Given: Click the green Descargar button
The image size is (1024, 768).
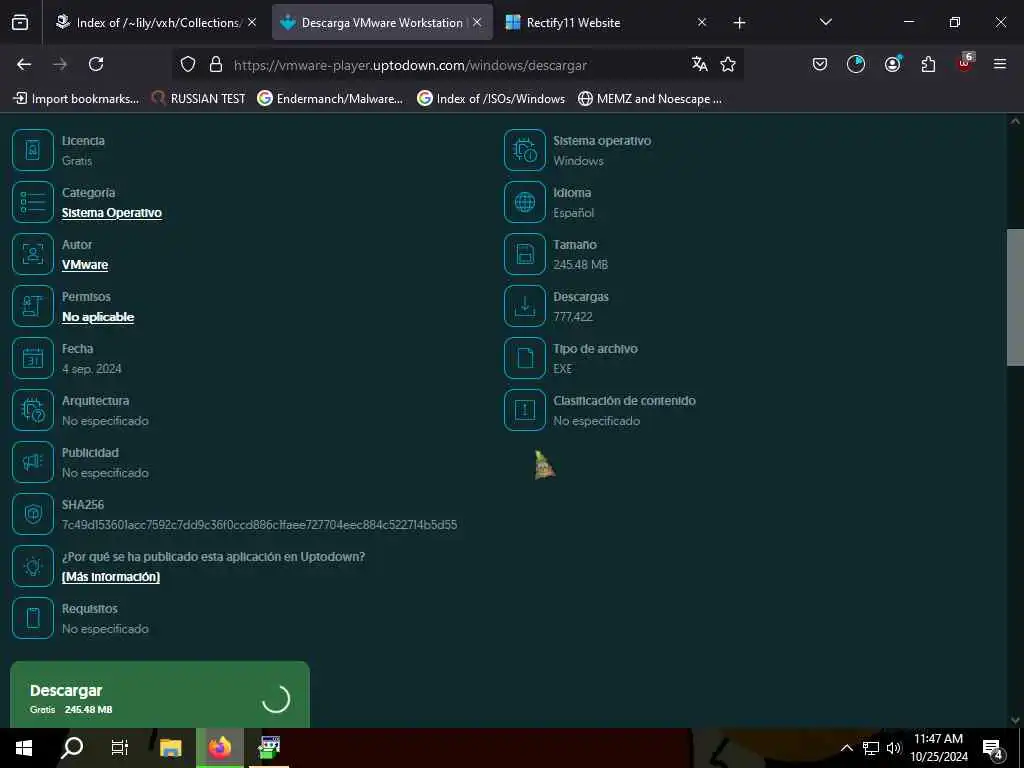Looking at the screenshot, I should pyautogui.click(x=160, y=695).
